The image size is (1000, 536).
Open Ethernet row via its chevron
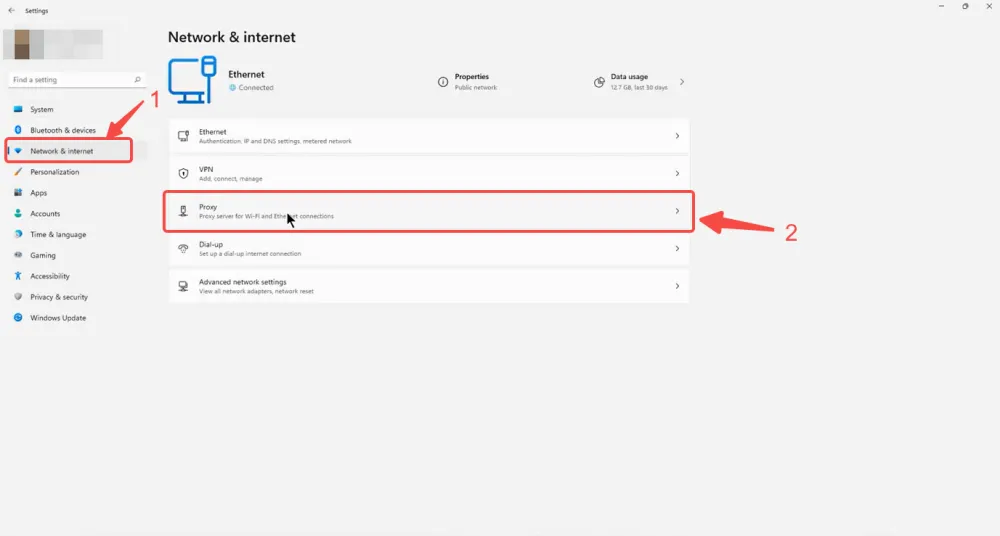coord(677,136)
